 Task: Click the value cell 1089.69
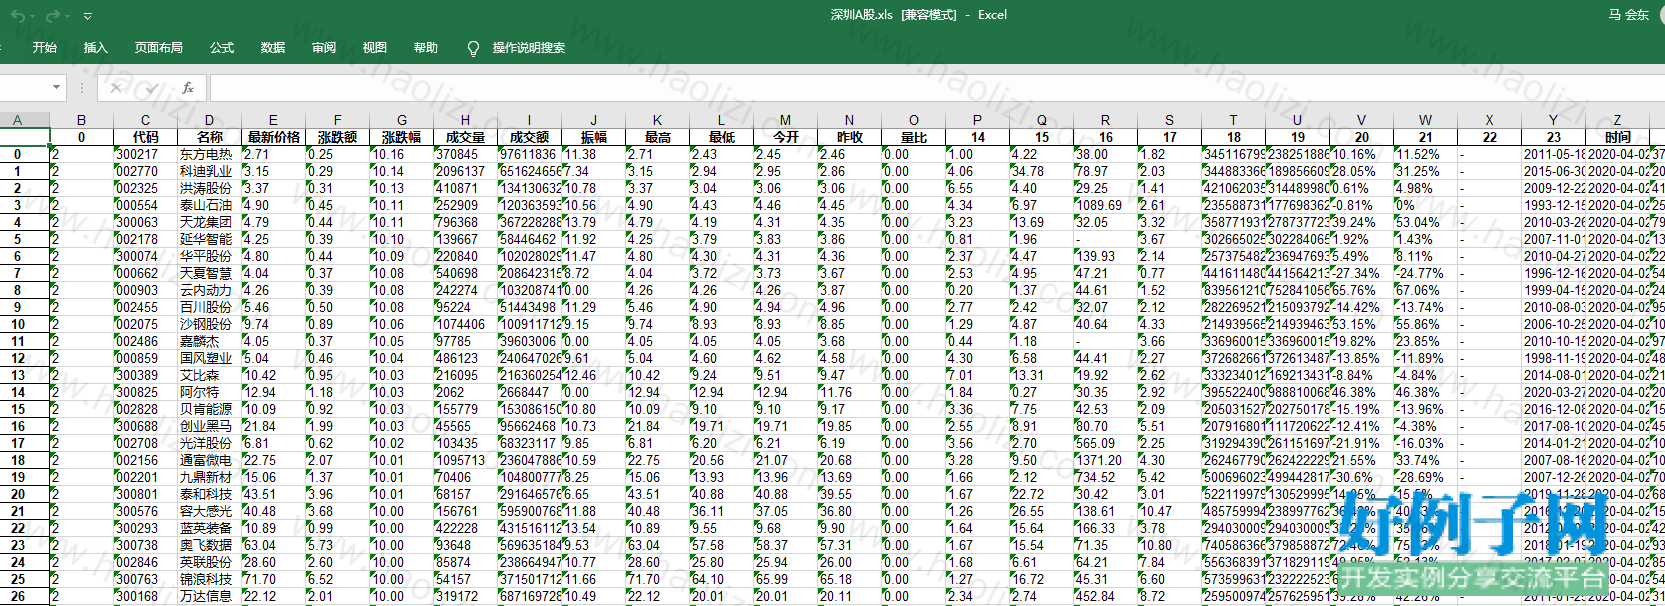click(1105, 205)
